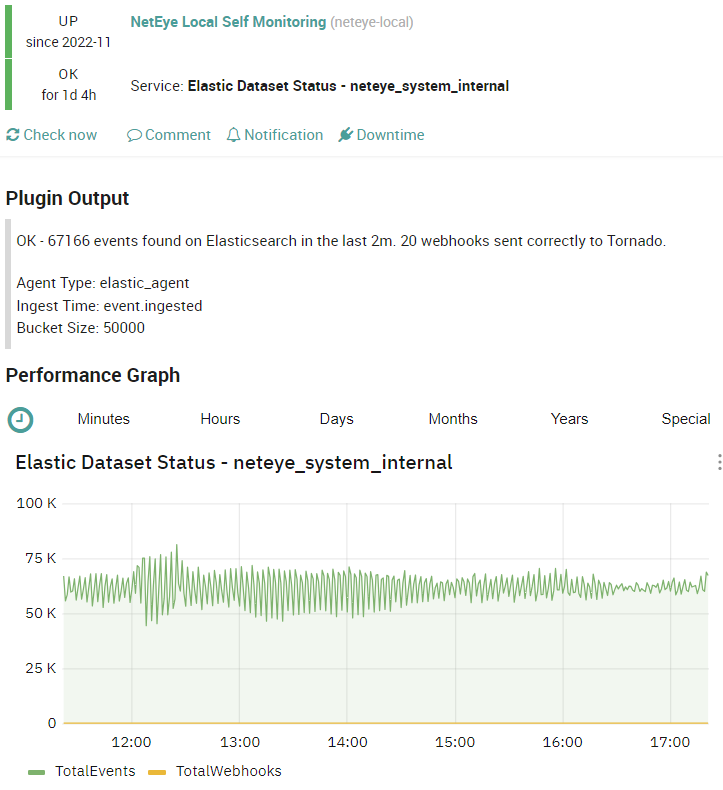Select the Years time range tab
The height and width of the screenshot is (790, 723).
[569, 419]
